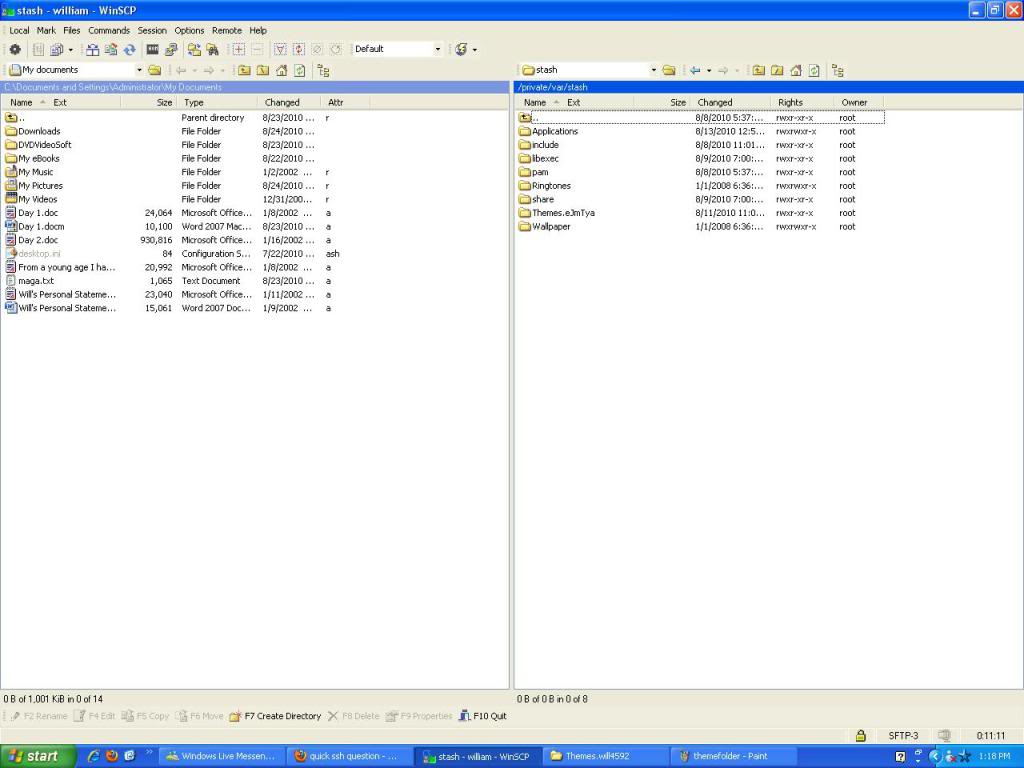1024x768 pixels.
Task: Click F10 Quit button
Action: (x=483, y=716)
